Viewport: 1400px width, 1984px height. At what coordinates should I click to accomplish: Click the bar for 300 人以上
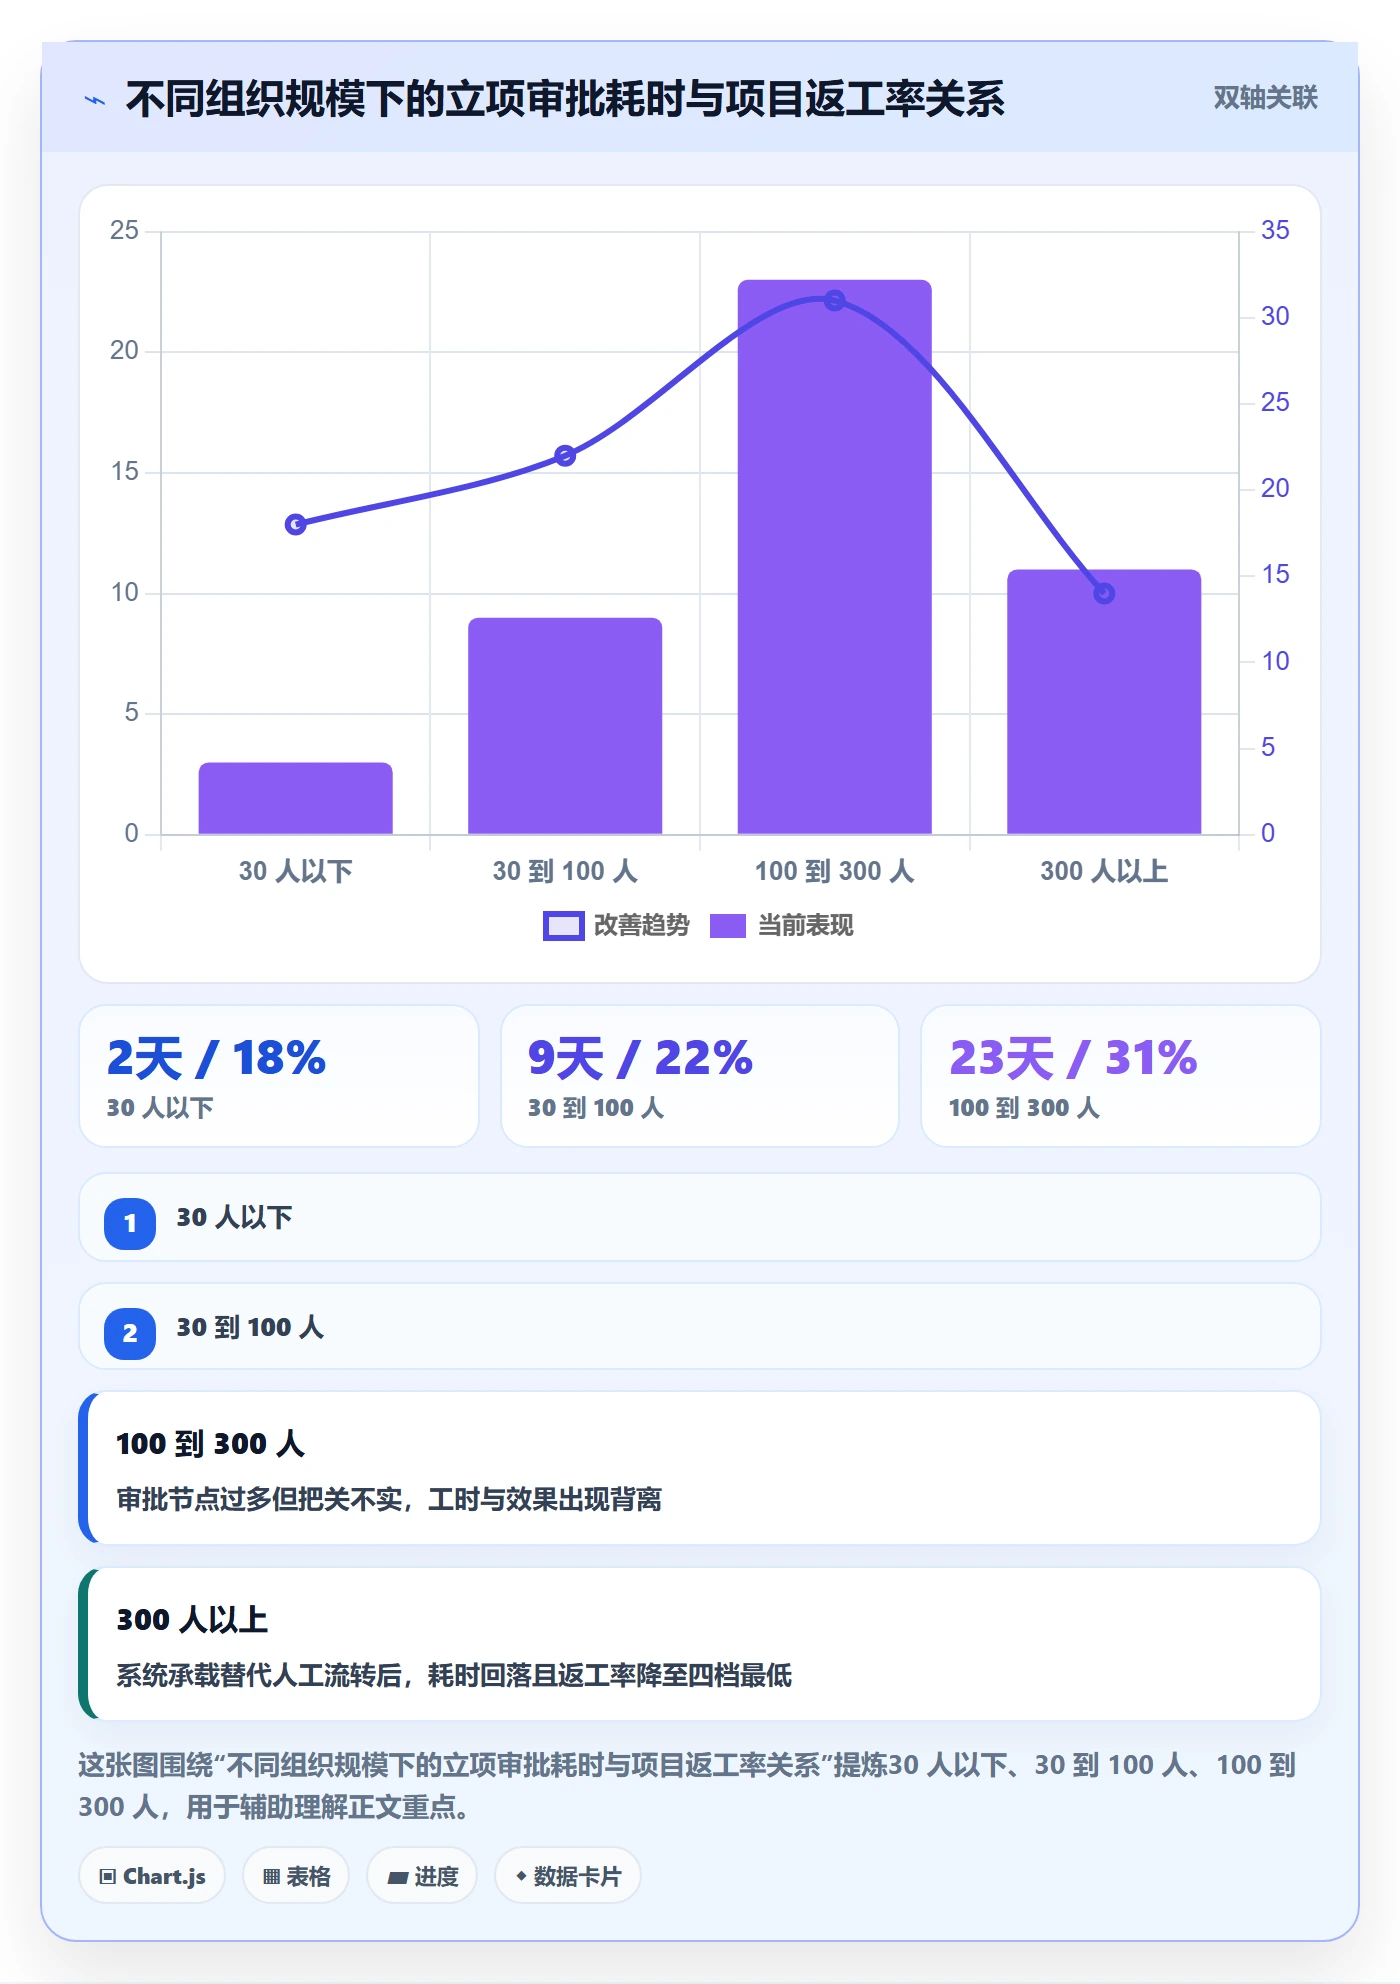pos(1104,702)
